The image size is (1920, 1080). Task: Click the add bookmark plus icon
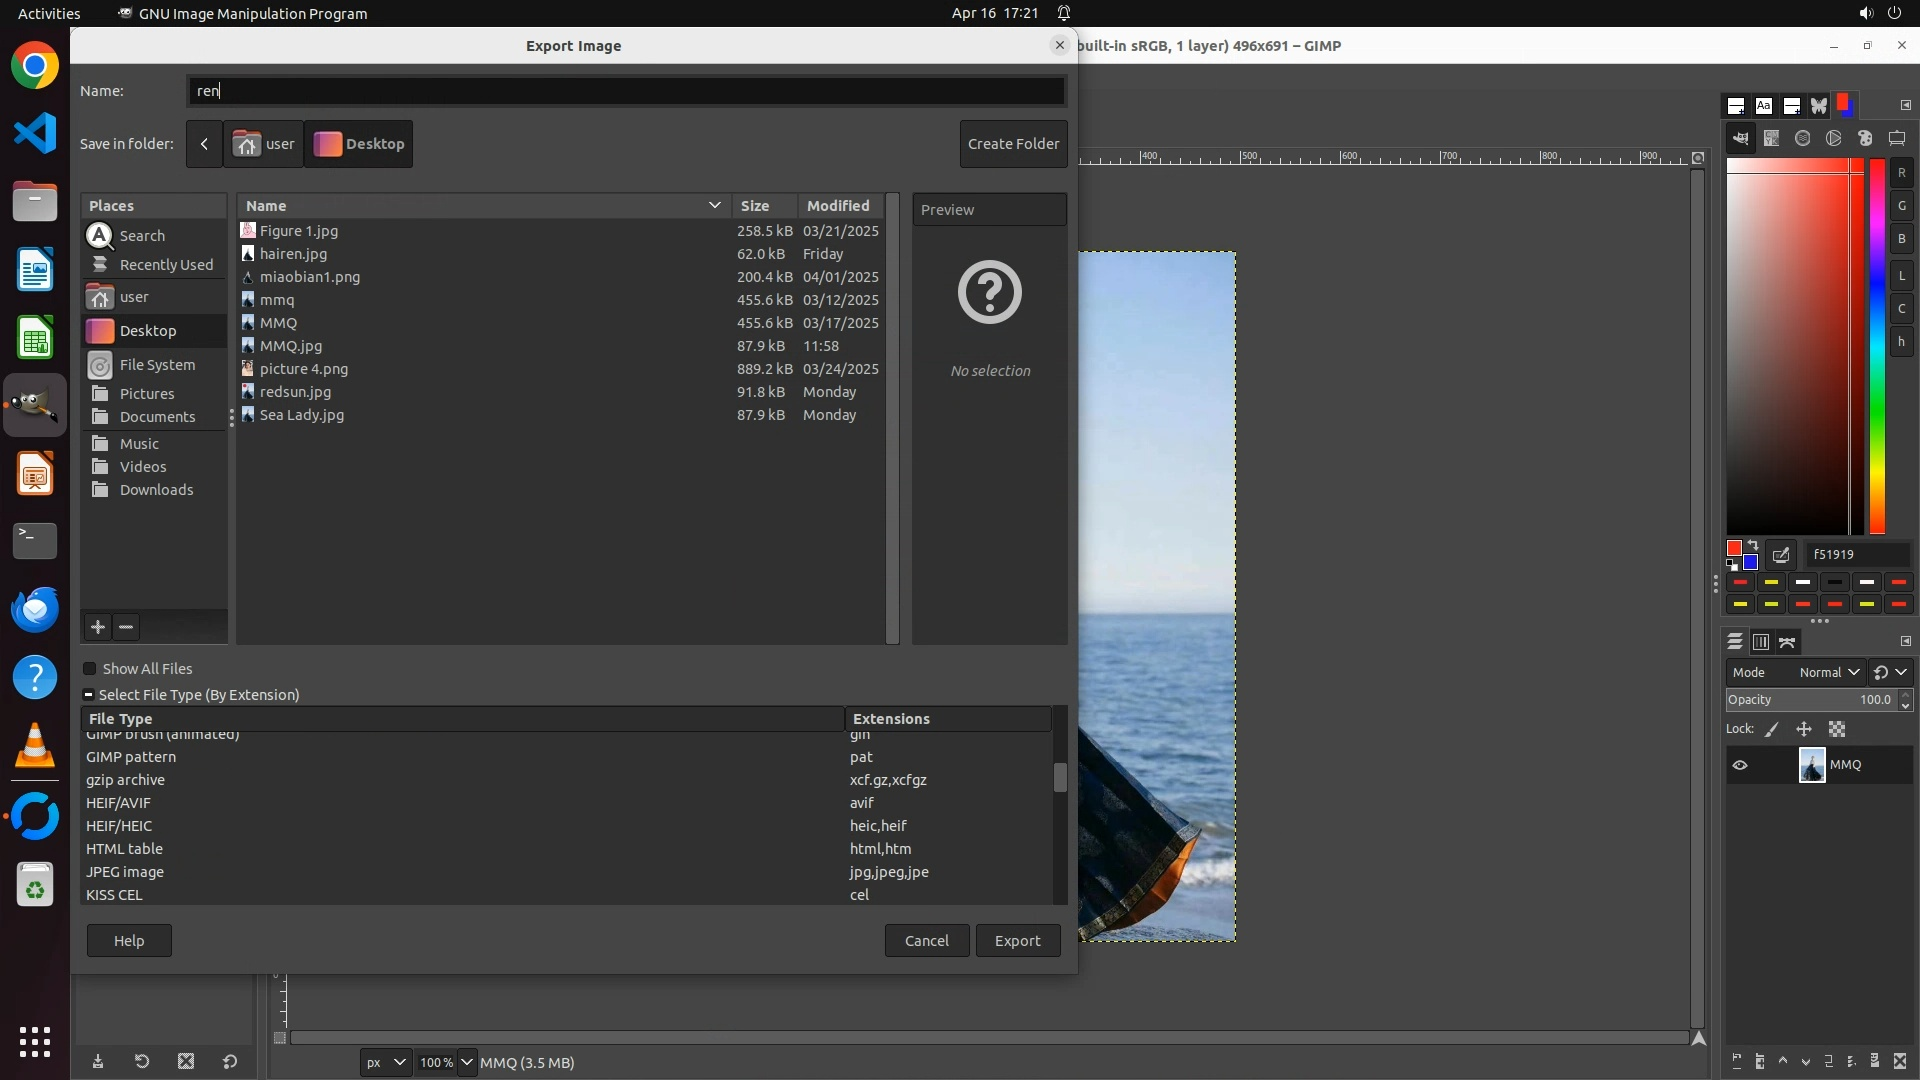point(97,627)
